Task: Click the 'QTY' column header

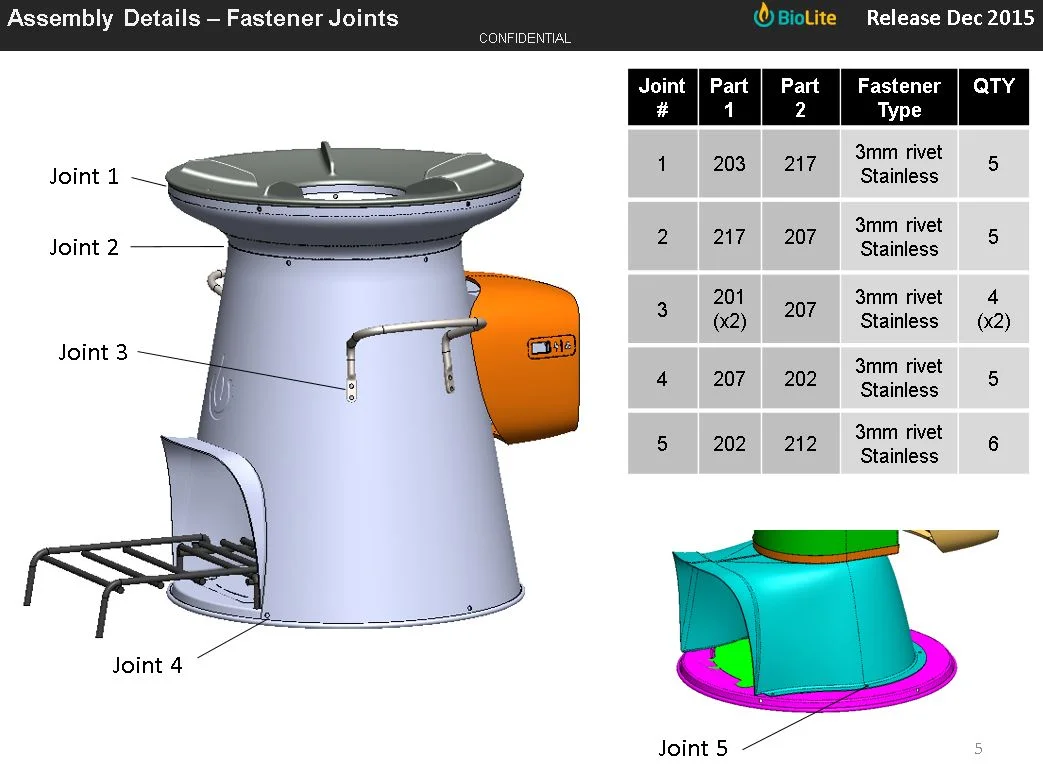Action: pos(994,97)
